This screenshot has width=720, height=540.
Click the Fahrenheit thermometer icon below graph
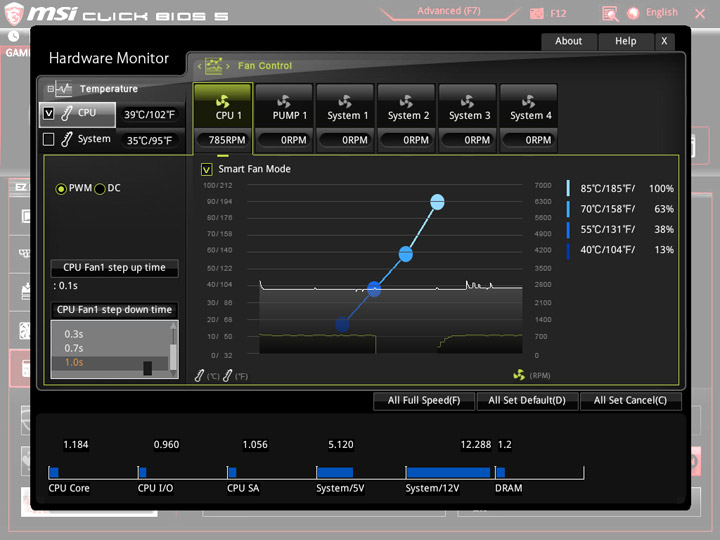click(x=227, y=376)
